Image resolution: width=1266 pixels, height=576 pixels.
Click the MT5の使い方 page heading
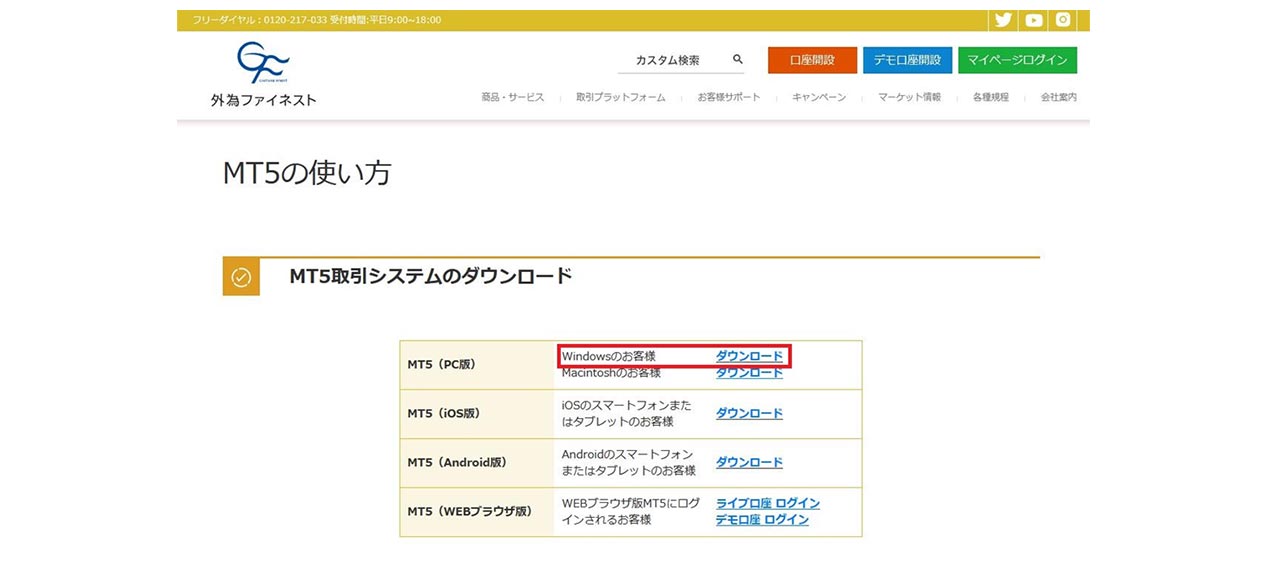click(x=307, y=173)
